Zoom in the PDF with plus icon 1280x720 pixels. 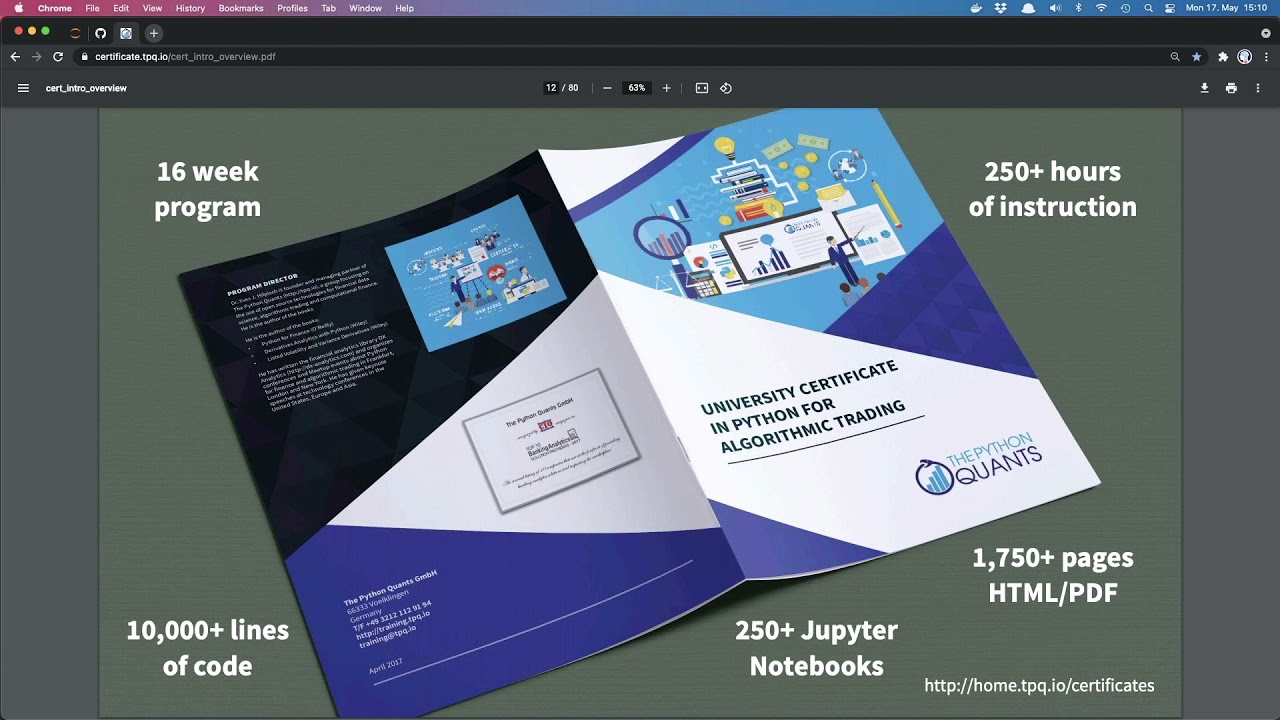pyautogui.click(x=667, y=88)
